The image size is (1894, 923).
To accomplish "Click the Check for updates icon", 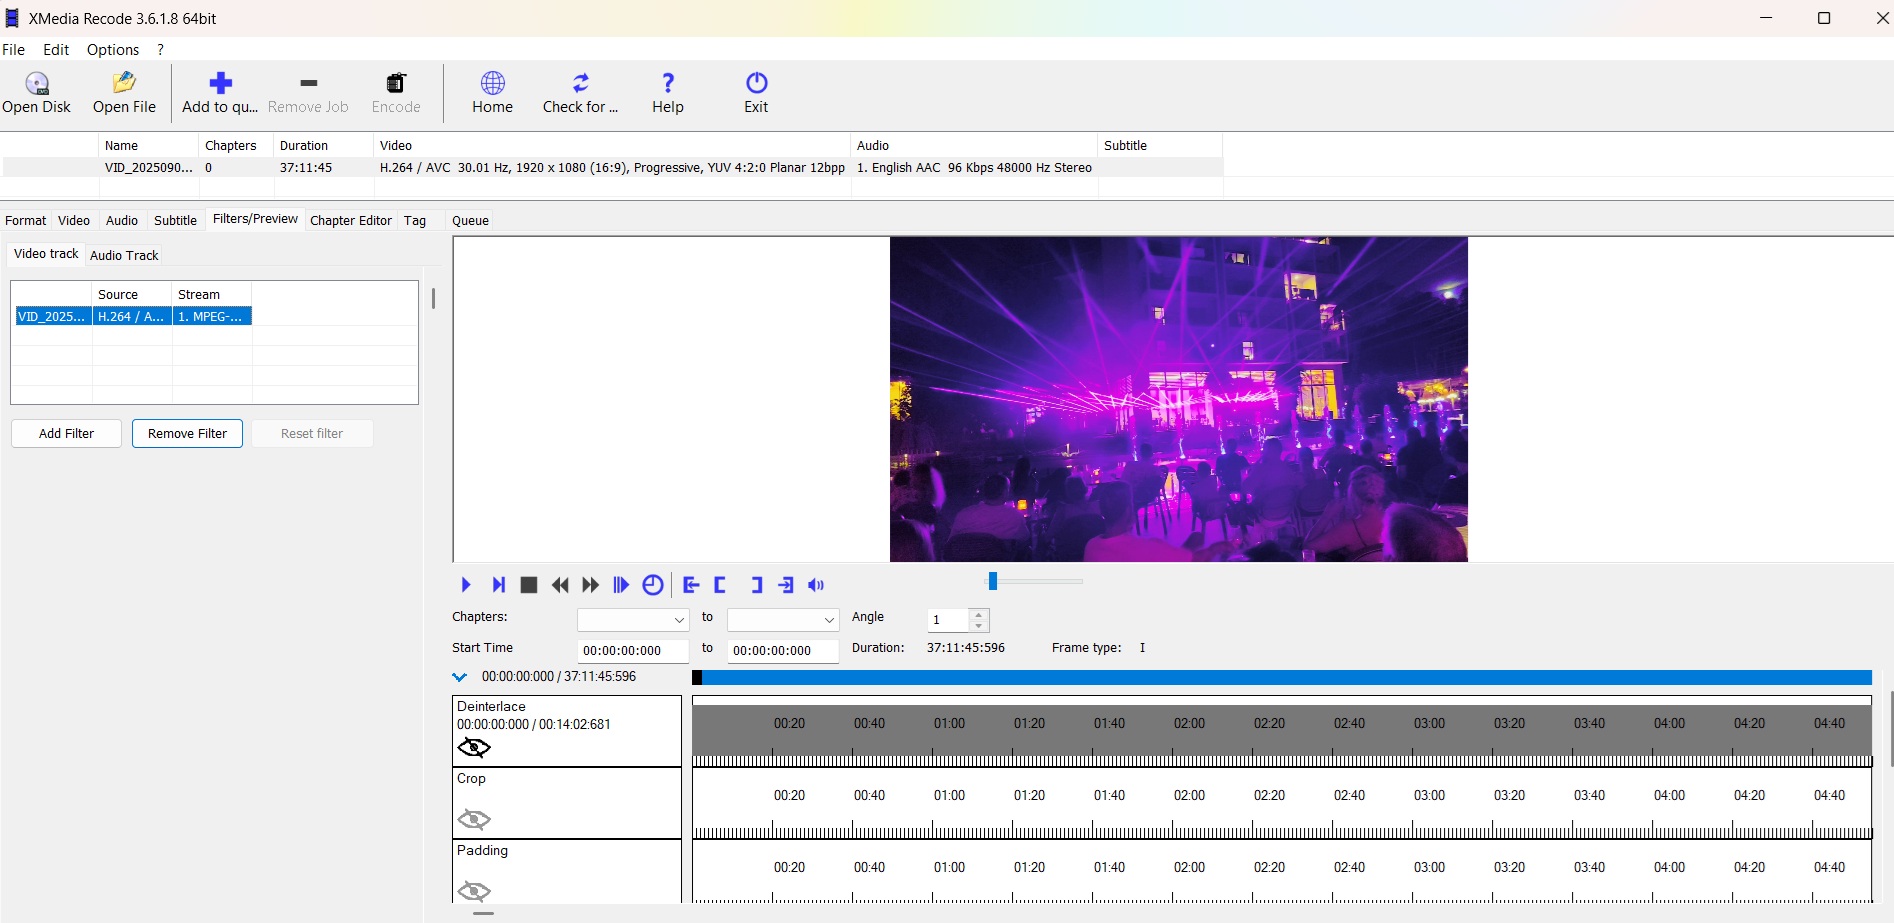I will point(580,83).
